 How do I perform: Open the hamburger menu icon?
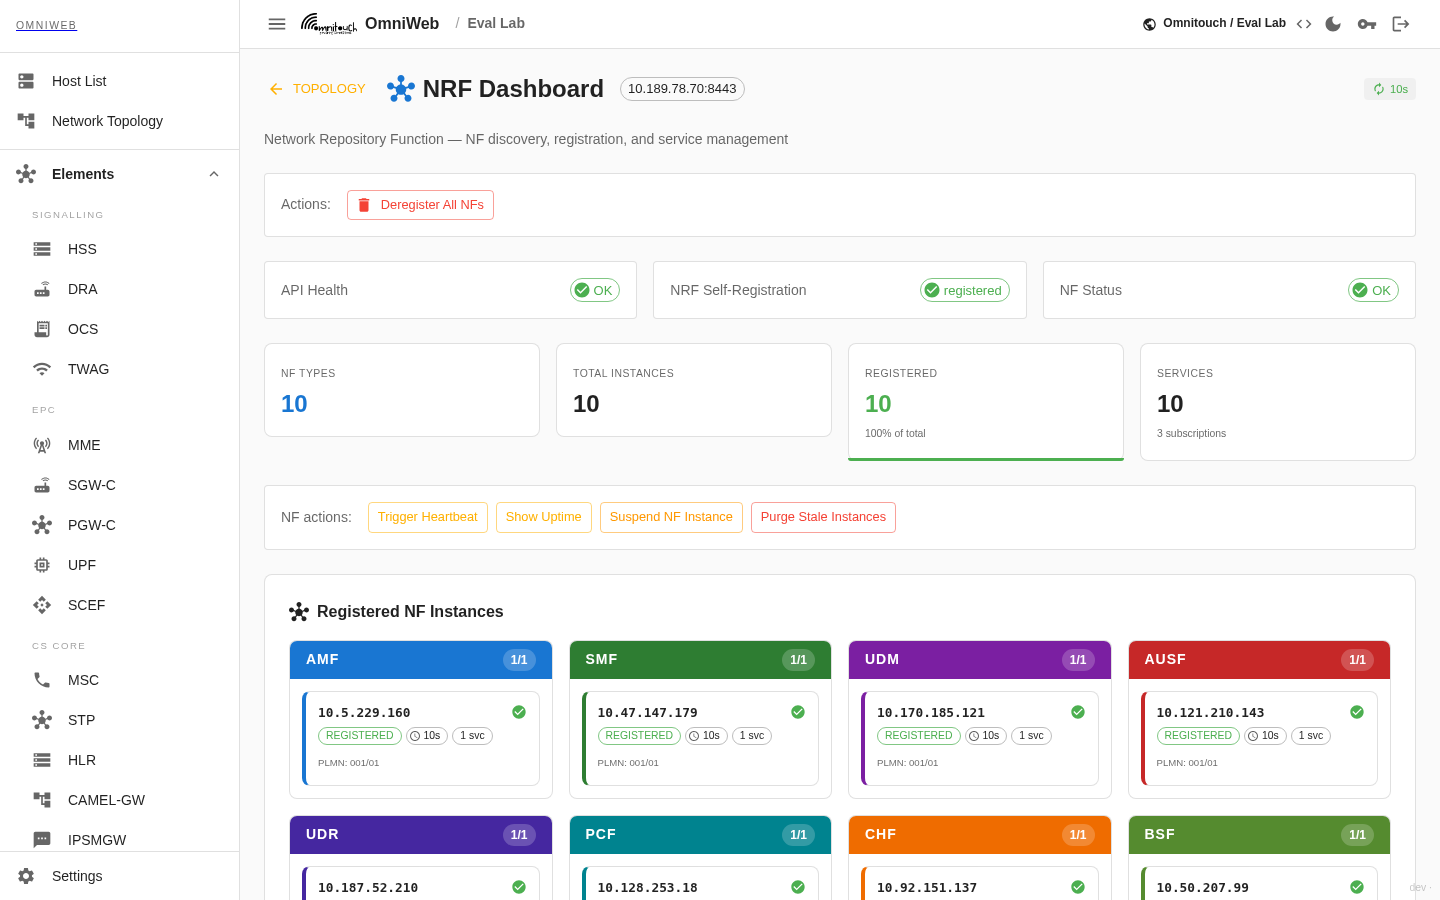pyautogui.click(x=277, y=24)
